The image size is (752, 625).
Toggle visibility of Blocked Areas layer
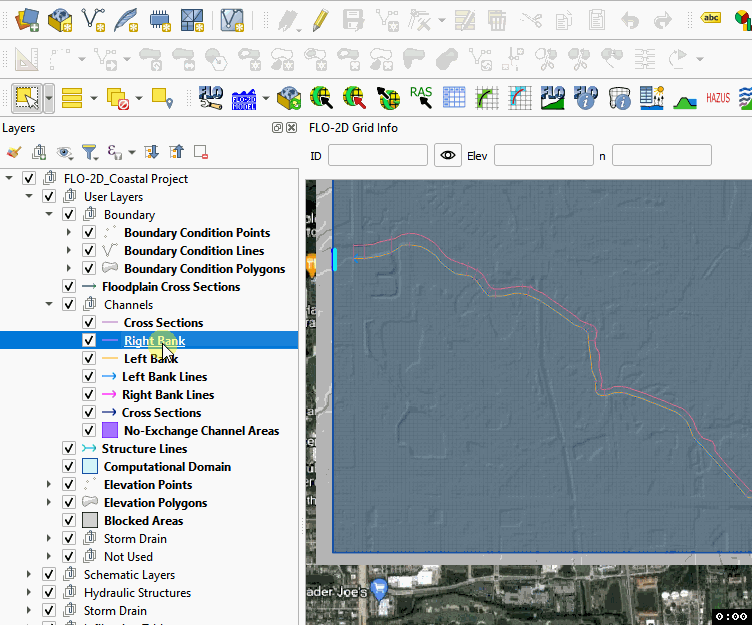point(69,521)
